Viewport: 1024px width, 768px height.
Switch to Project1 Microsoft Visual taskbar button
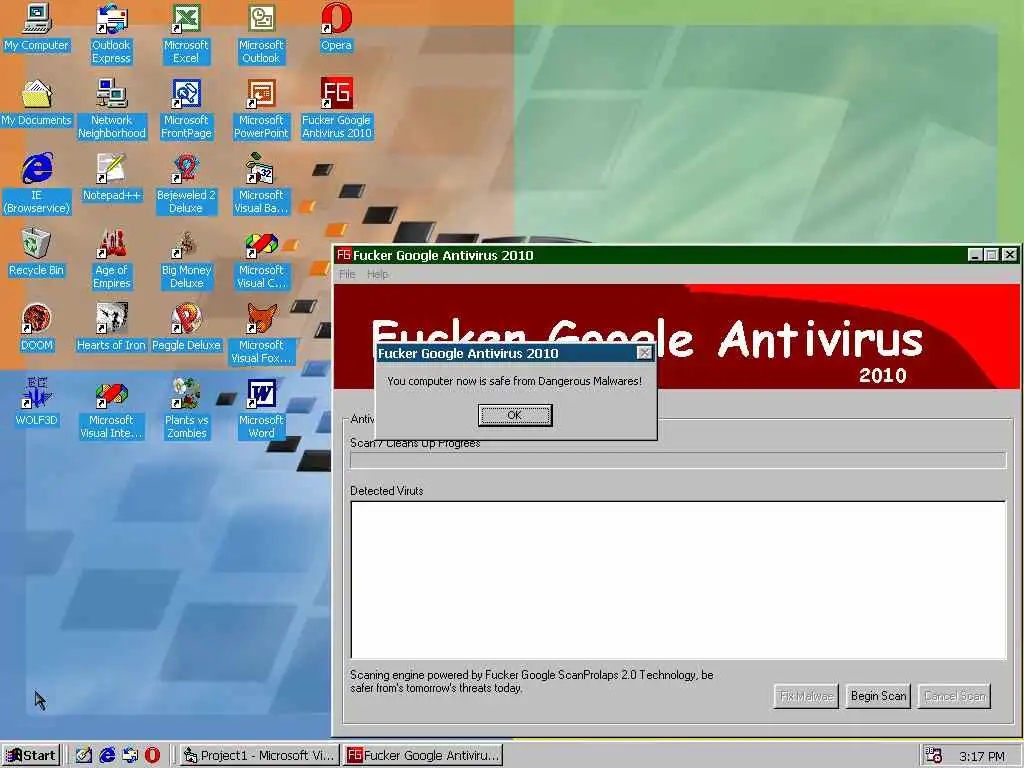click(x=259, y=756)
